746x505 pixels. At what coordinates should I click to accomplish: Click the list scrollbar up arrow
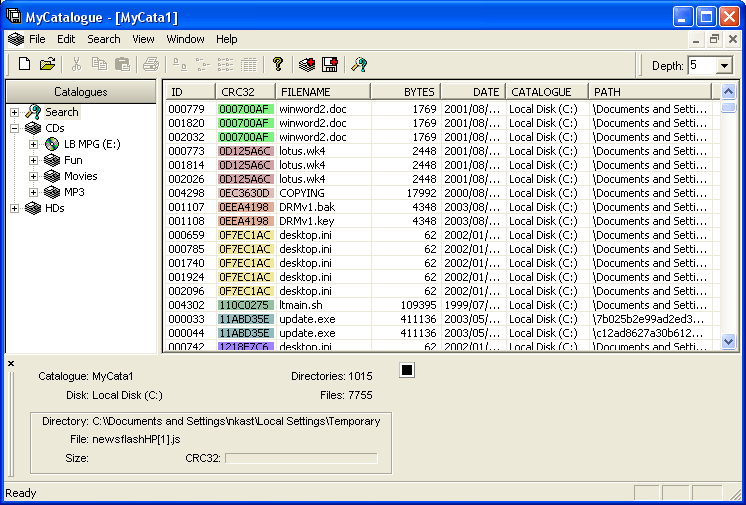tap(728, 91)
